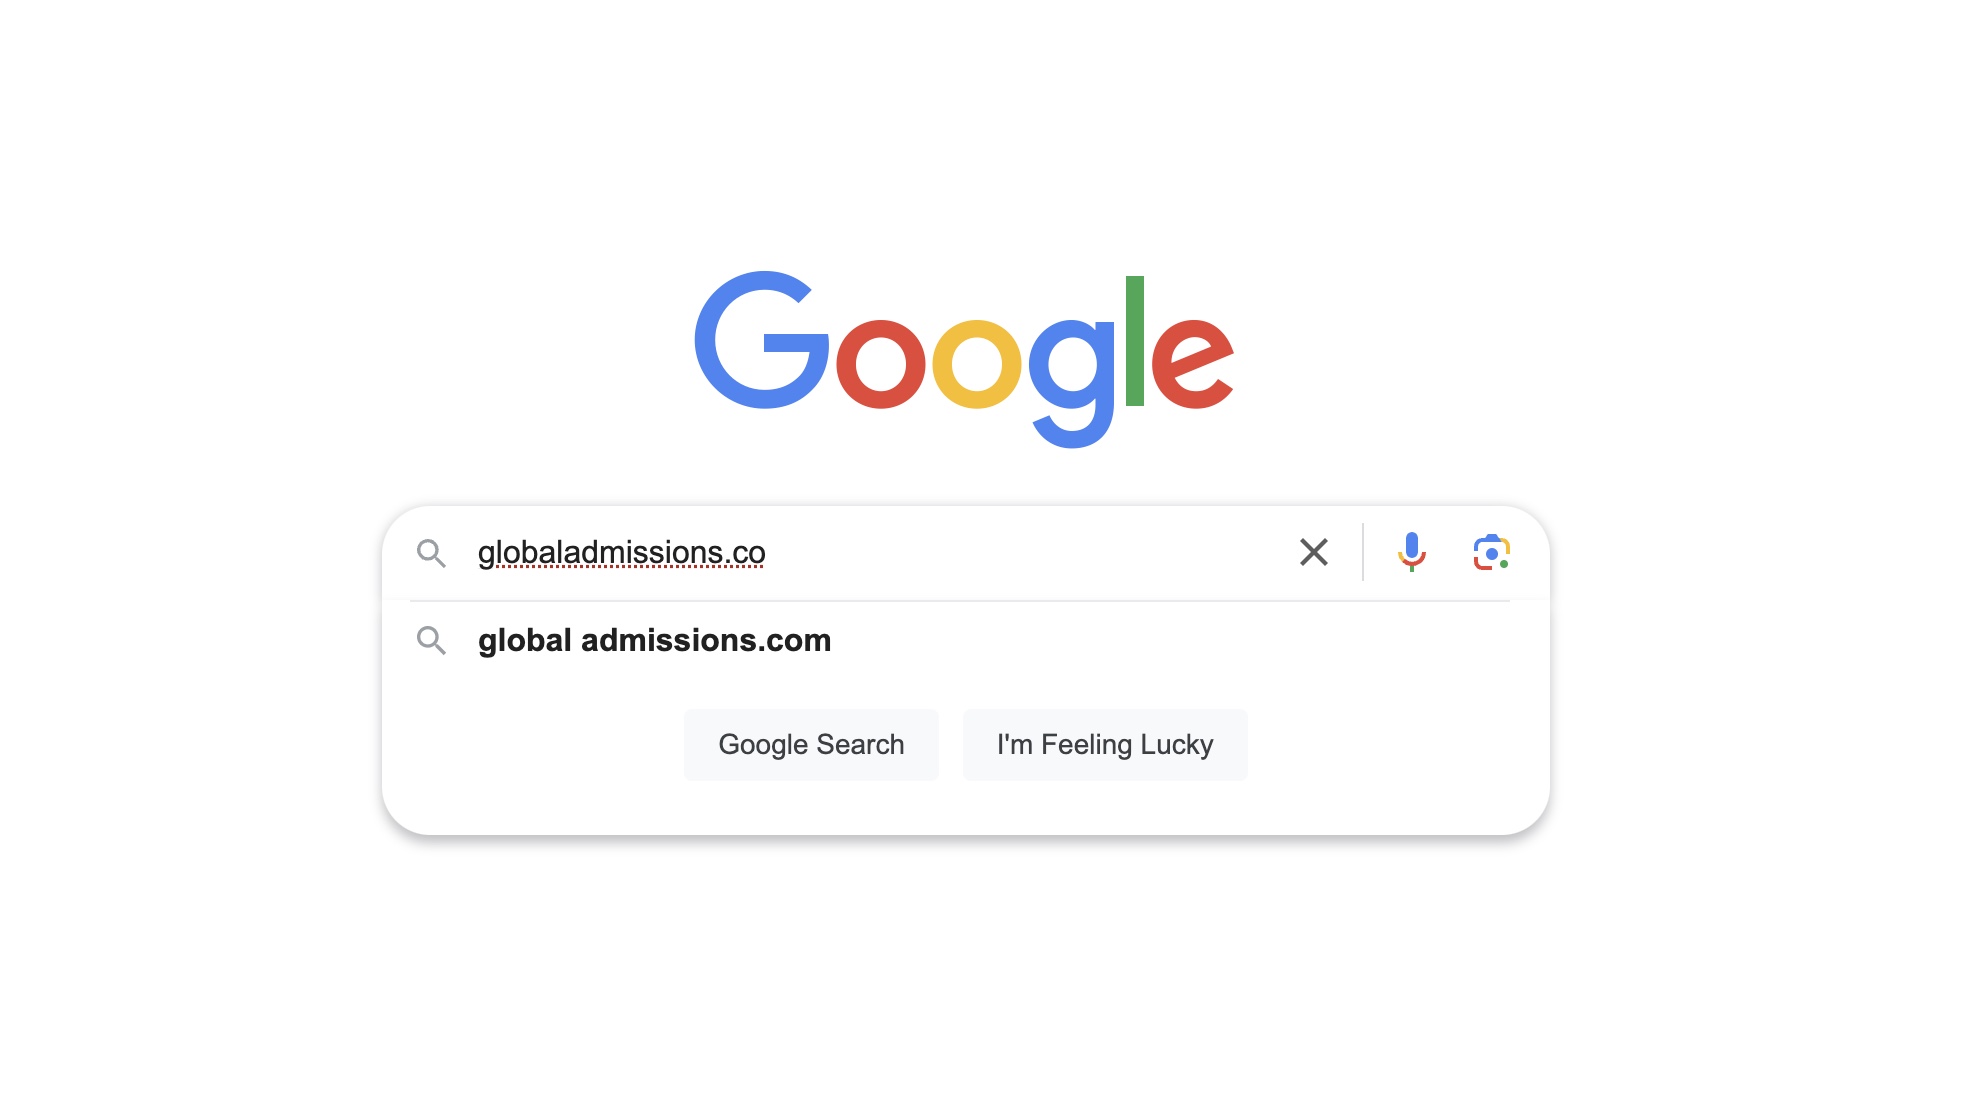
Task: Click the blue capital G of the logo
Action: coord(762,340)
